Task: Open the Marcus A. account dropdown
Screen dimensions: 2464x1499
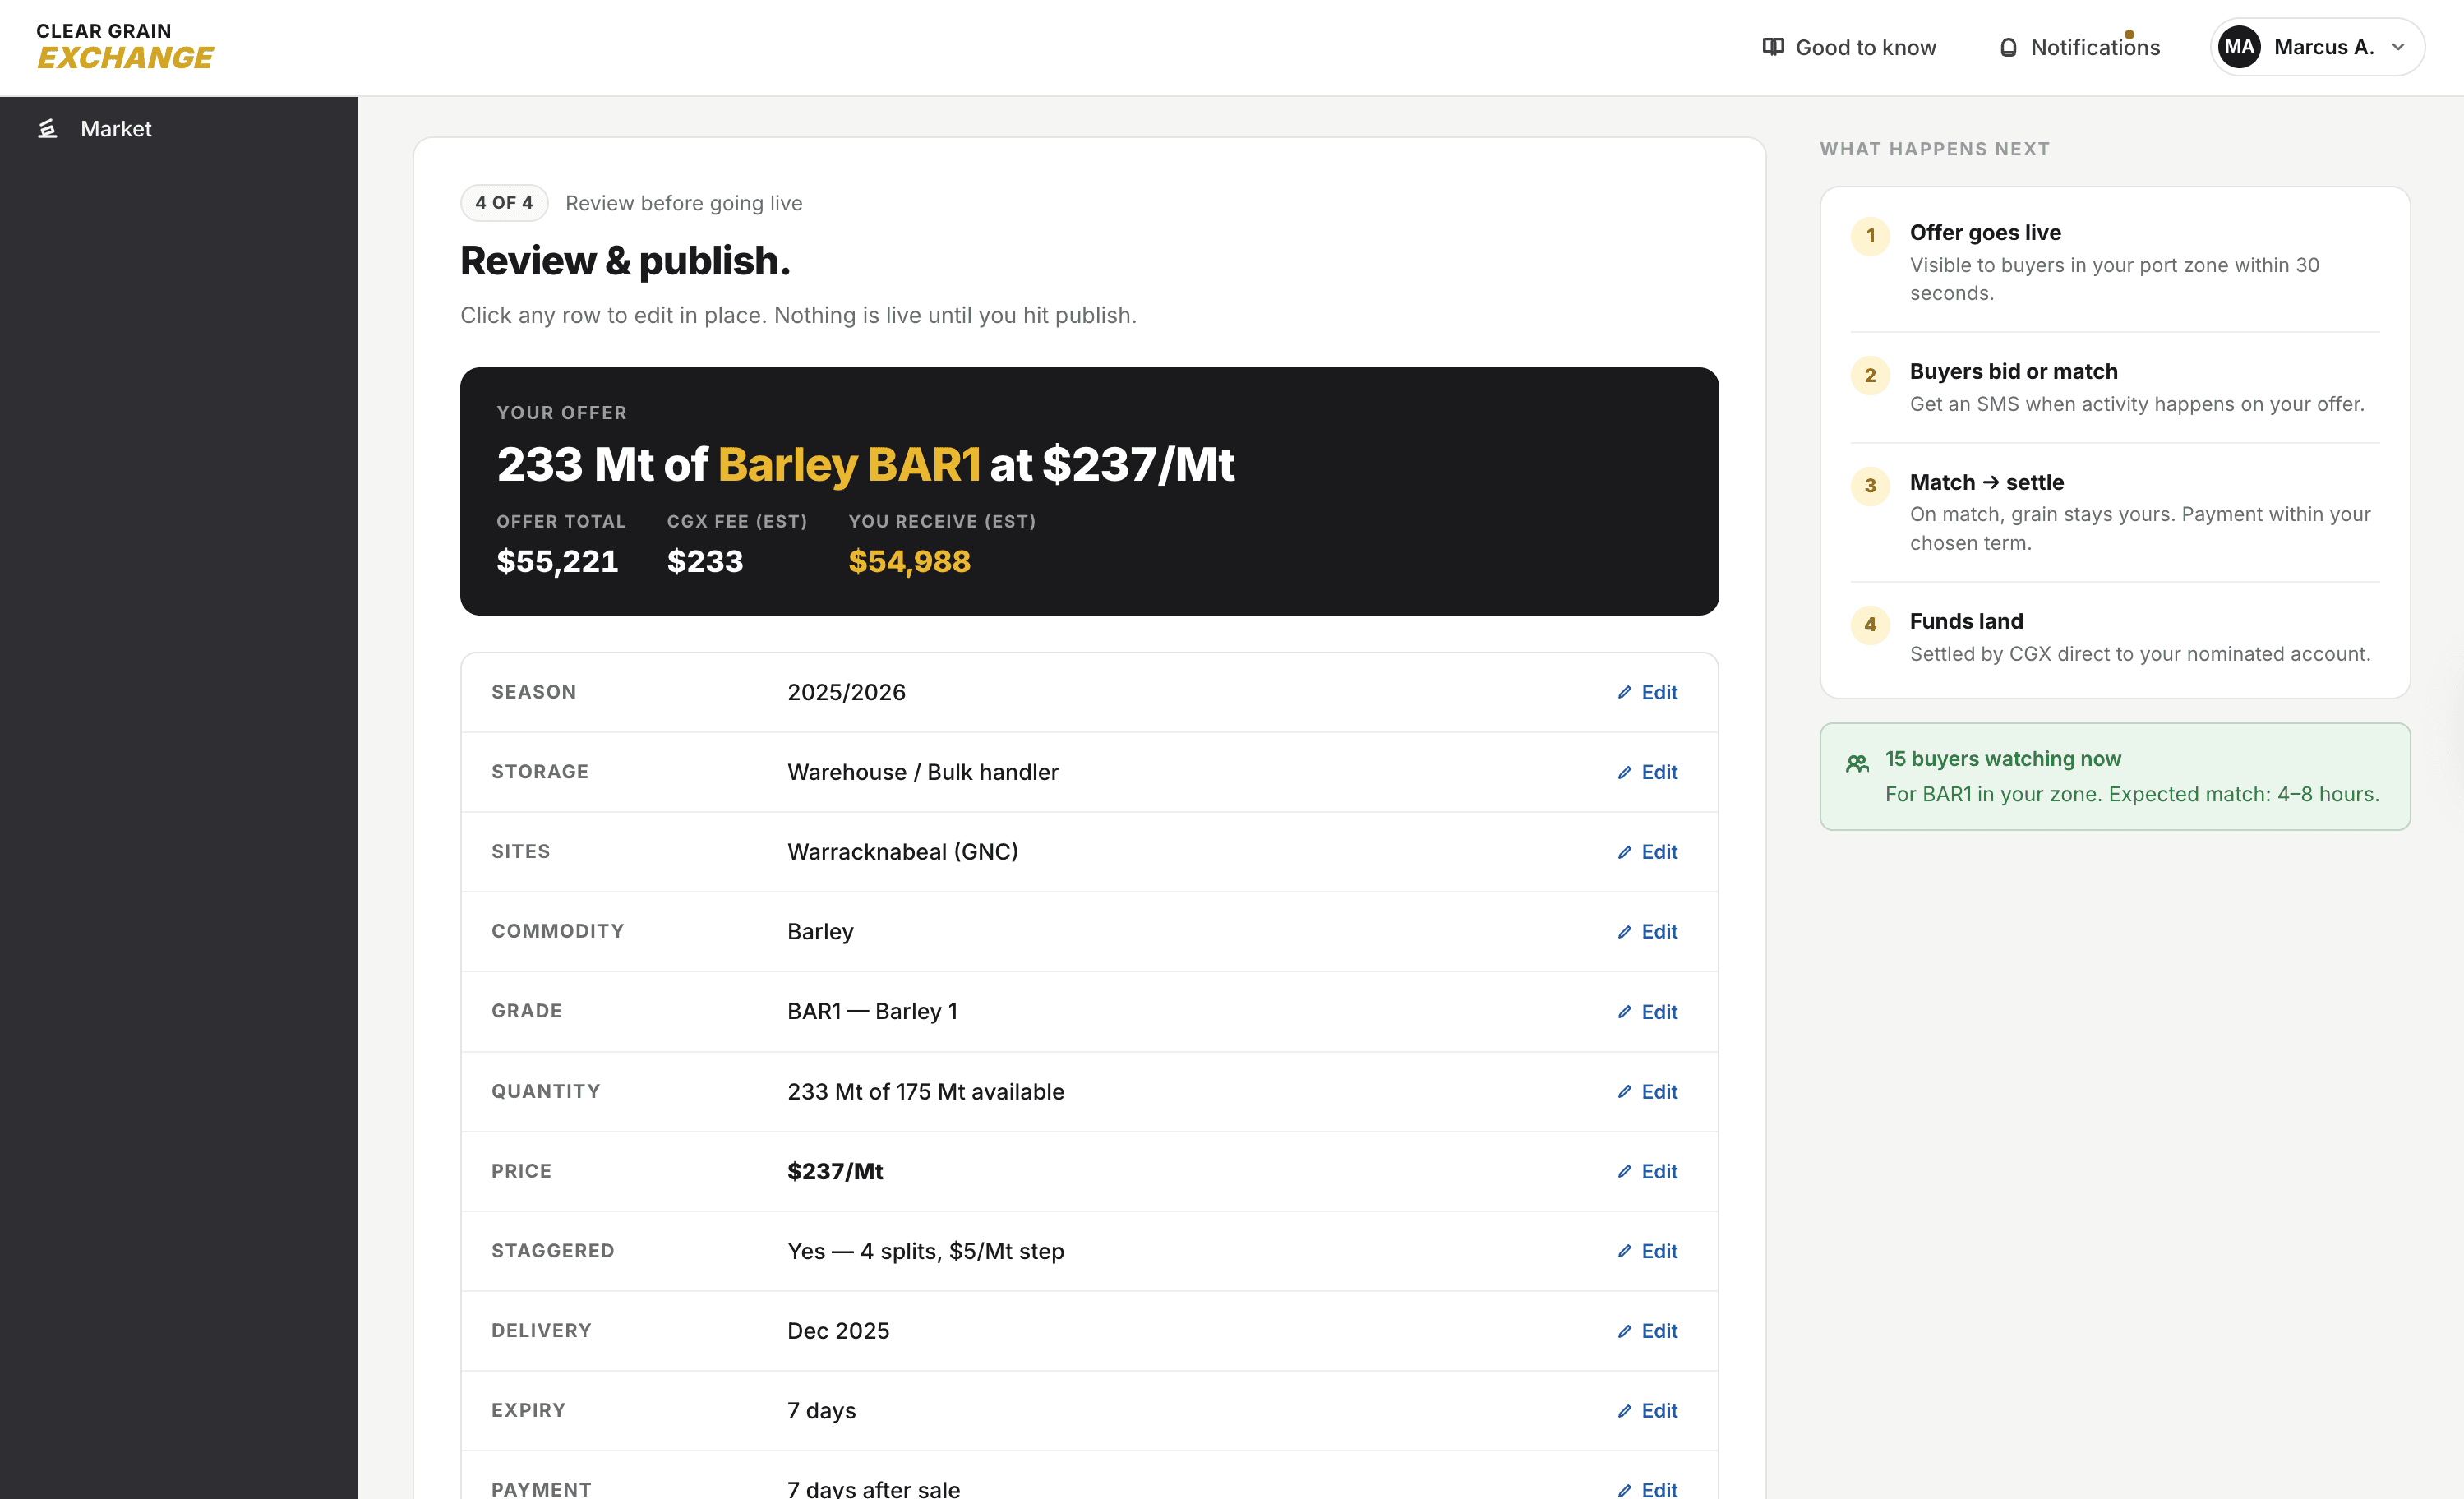Action: (x=2326, y=46)
